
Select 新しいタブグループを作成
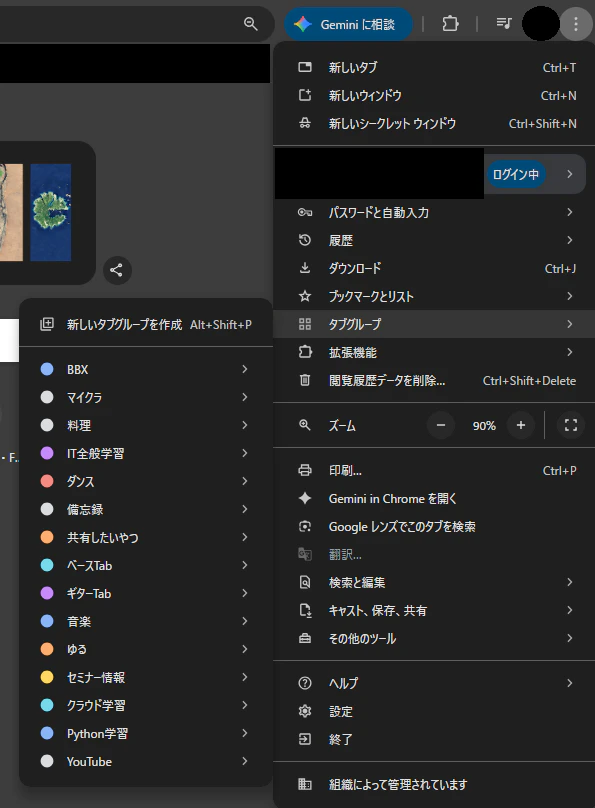146,325
